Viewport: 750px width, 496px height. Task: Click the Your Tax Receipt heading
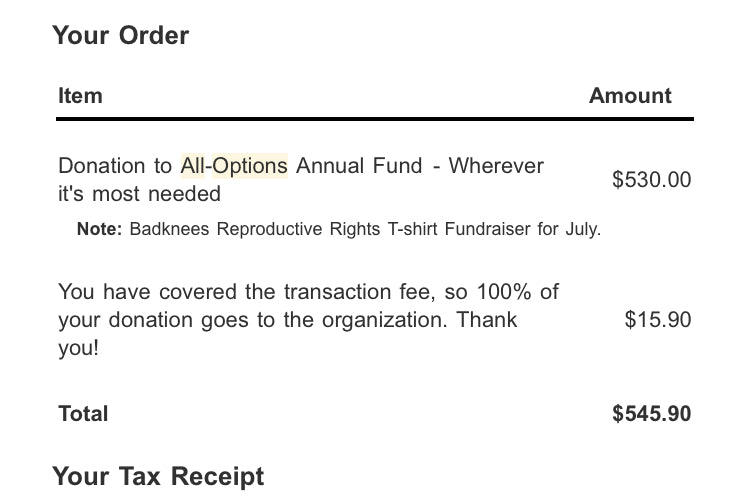coord(158,476)
